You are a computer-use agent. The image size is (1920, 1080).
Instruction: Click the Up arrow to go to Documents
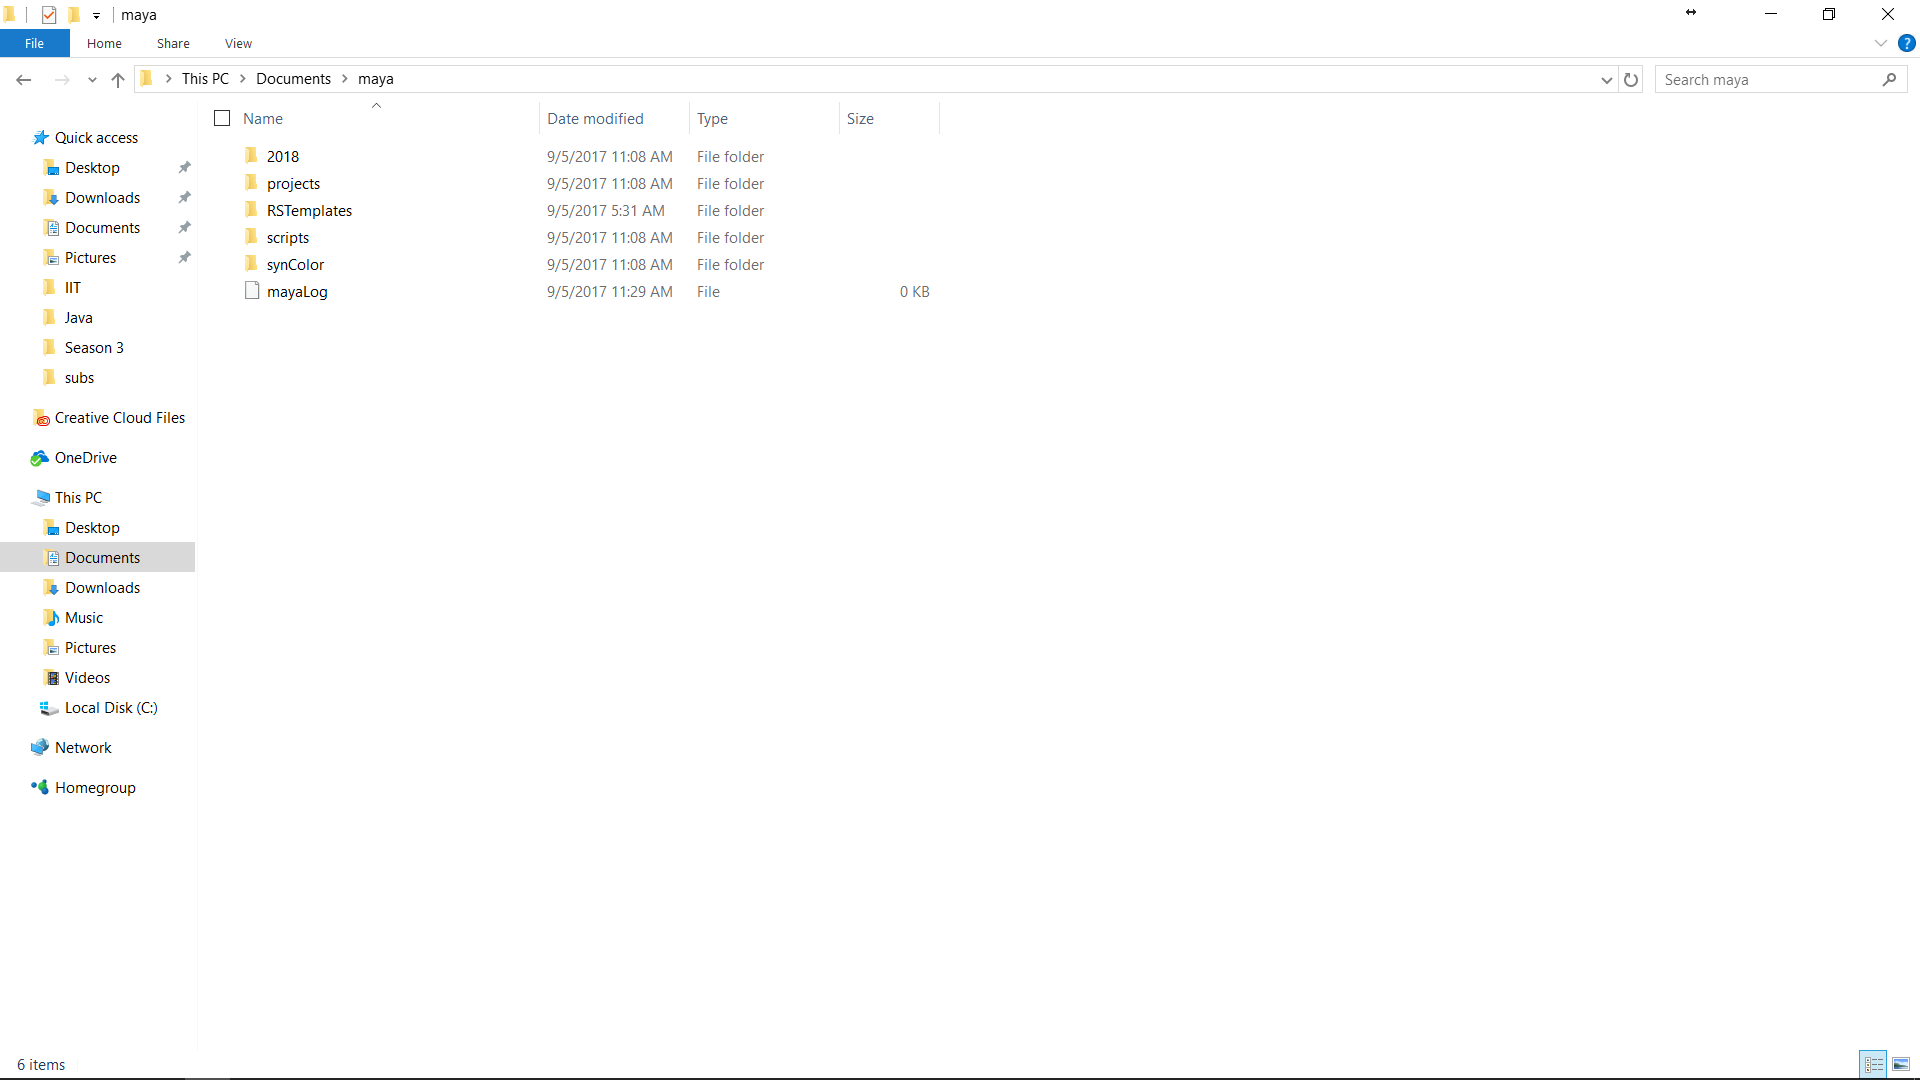(117, 80)
